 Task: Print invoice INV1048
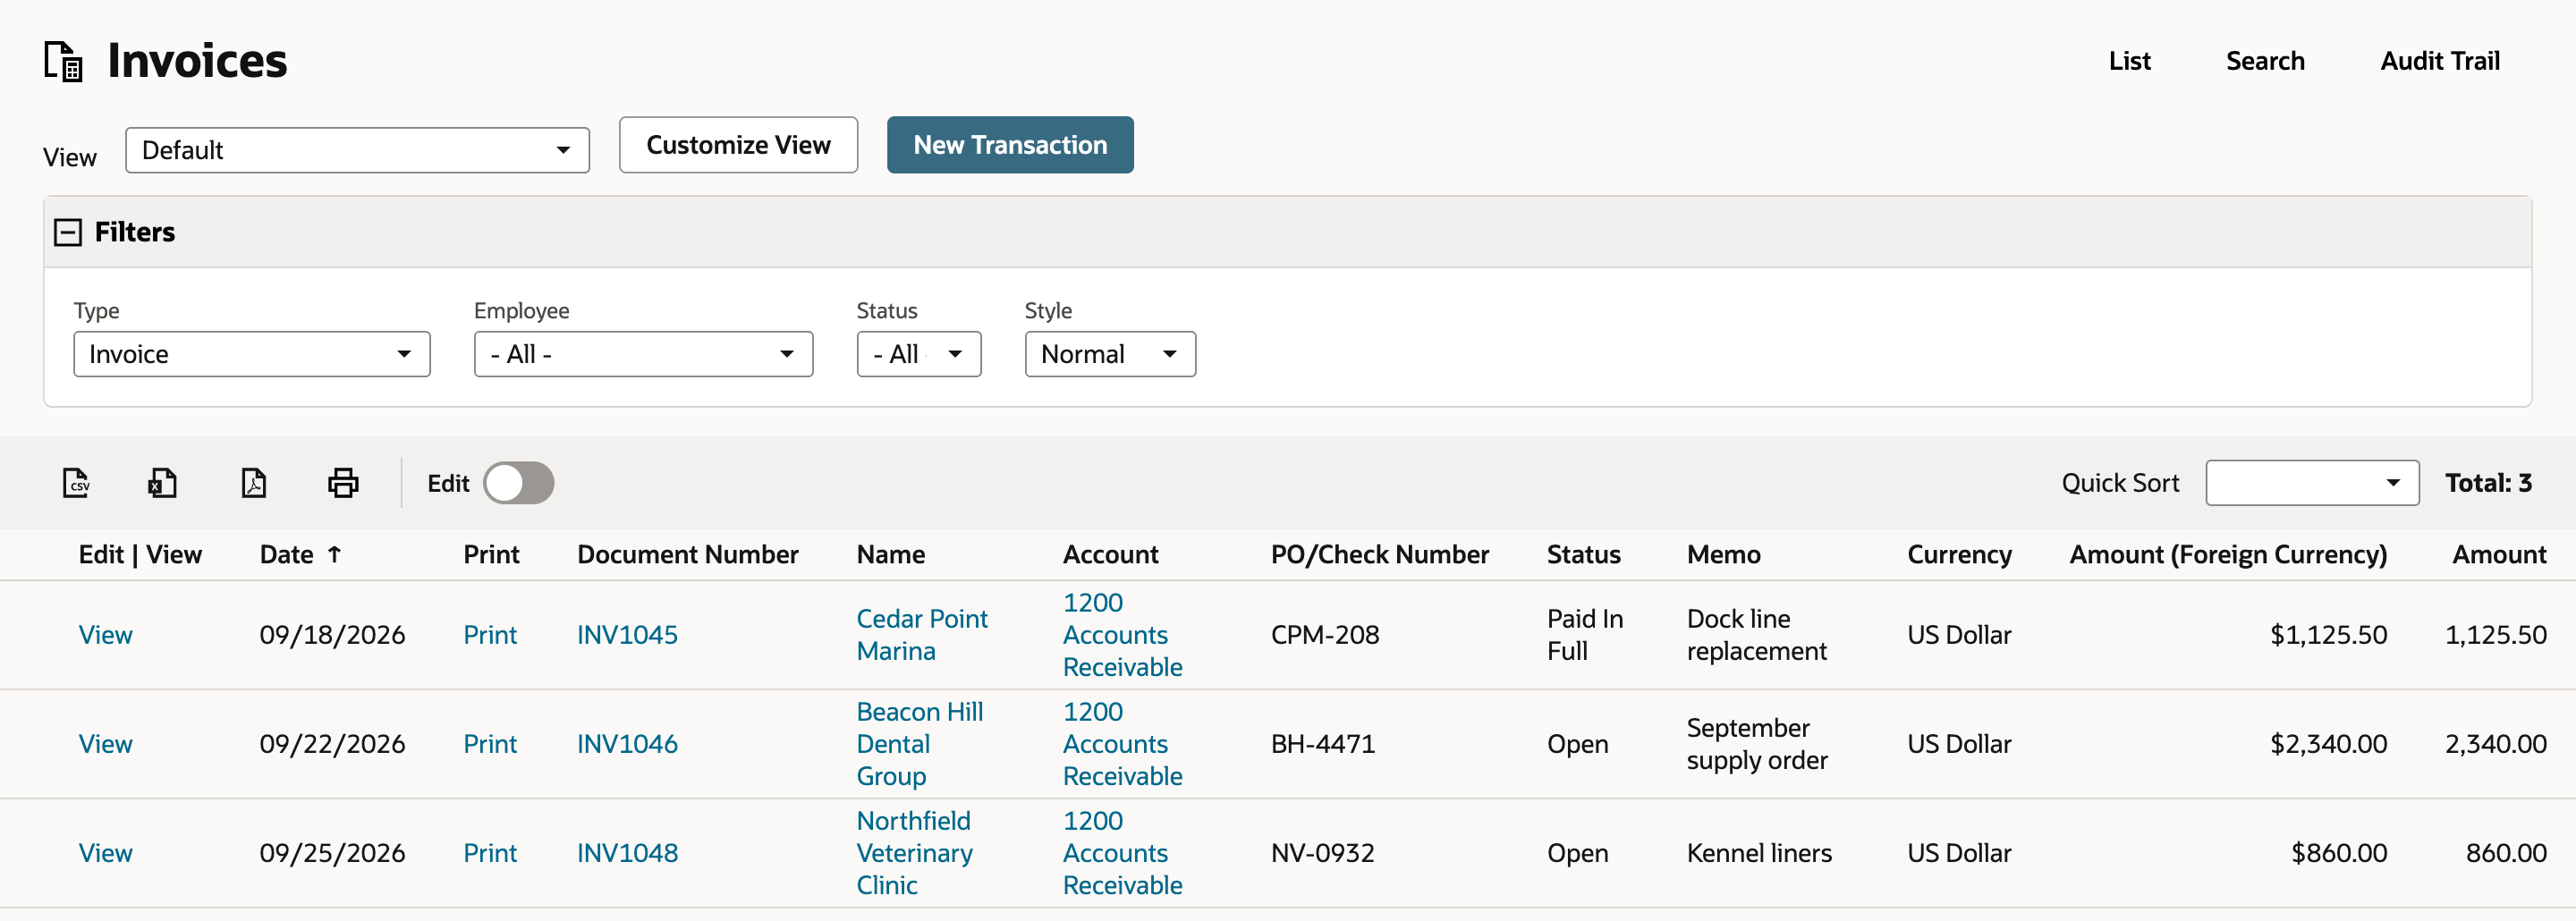tap(490, 853)
